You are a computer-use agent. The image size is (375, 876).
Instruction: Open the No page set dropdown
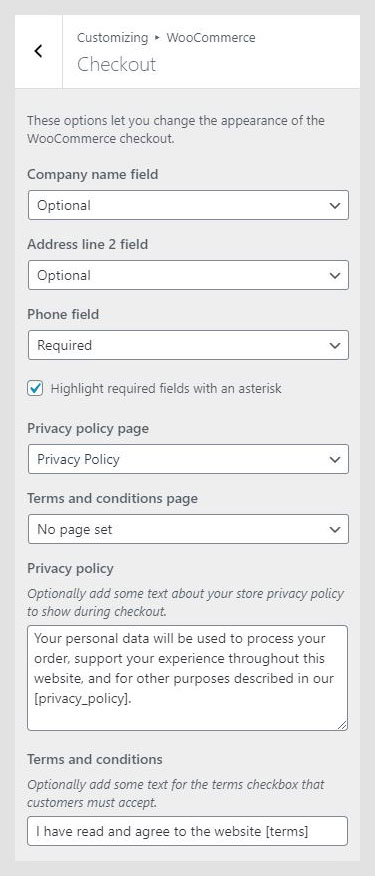(x=188, y=529)
